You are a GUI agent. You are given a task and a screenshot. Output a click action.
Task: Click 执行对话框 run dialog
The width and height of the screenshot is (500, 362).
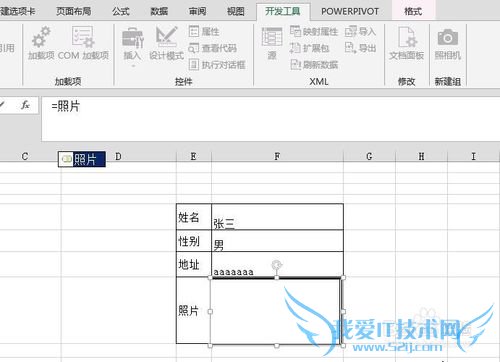[x=217, y=64]
